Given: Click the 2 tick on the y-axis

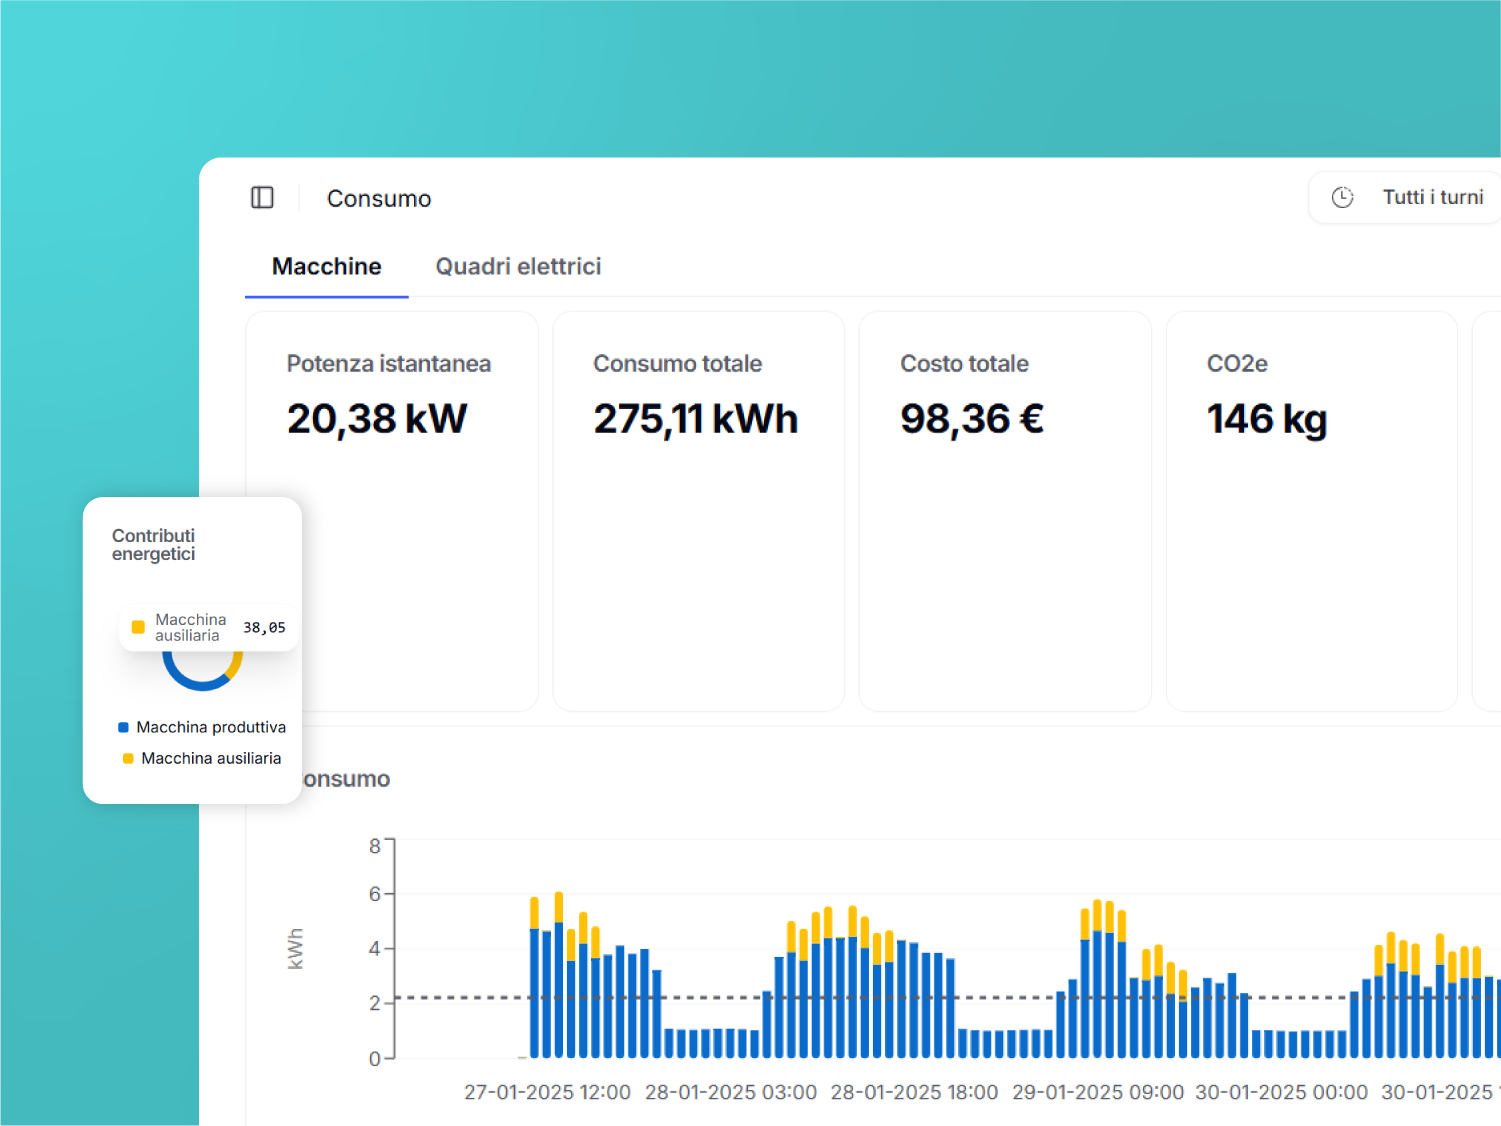Looking at the screenshot, I should pyautogui.click(x=375, y=1003).
